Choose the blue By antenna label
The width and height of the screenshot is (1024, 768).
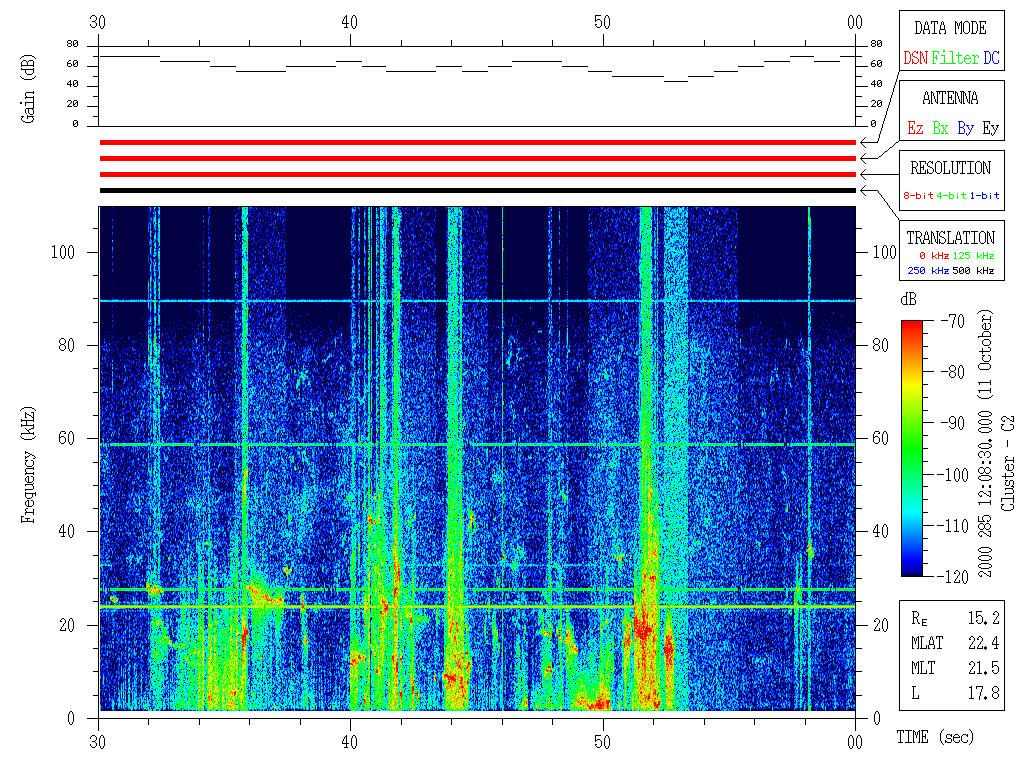click(965, 129)
